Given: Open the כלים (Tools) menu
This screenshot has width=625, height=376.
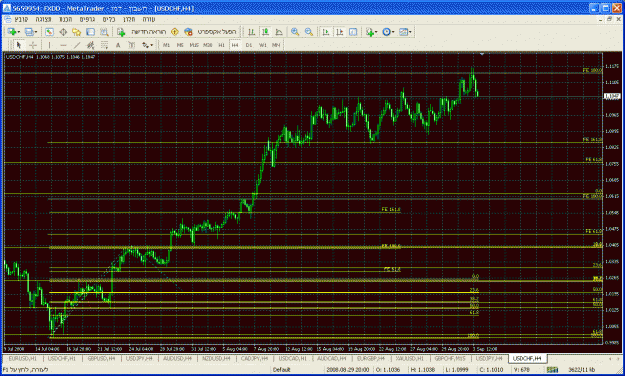Looking at the screenshot, I should pyautogui.click(x=109, y=19).
